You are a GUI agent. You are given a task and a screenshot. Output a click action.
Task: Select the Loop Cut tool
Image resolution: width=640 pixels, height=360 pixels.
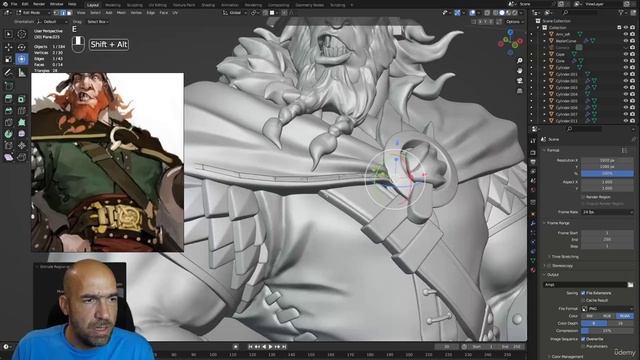tap(22, 111)
